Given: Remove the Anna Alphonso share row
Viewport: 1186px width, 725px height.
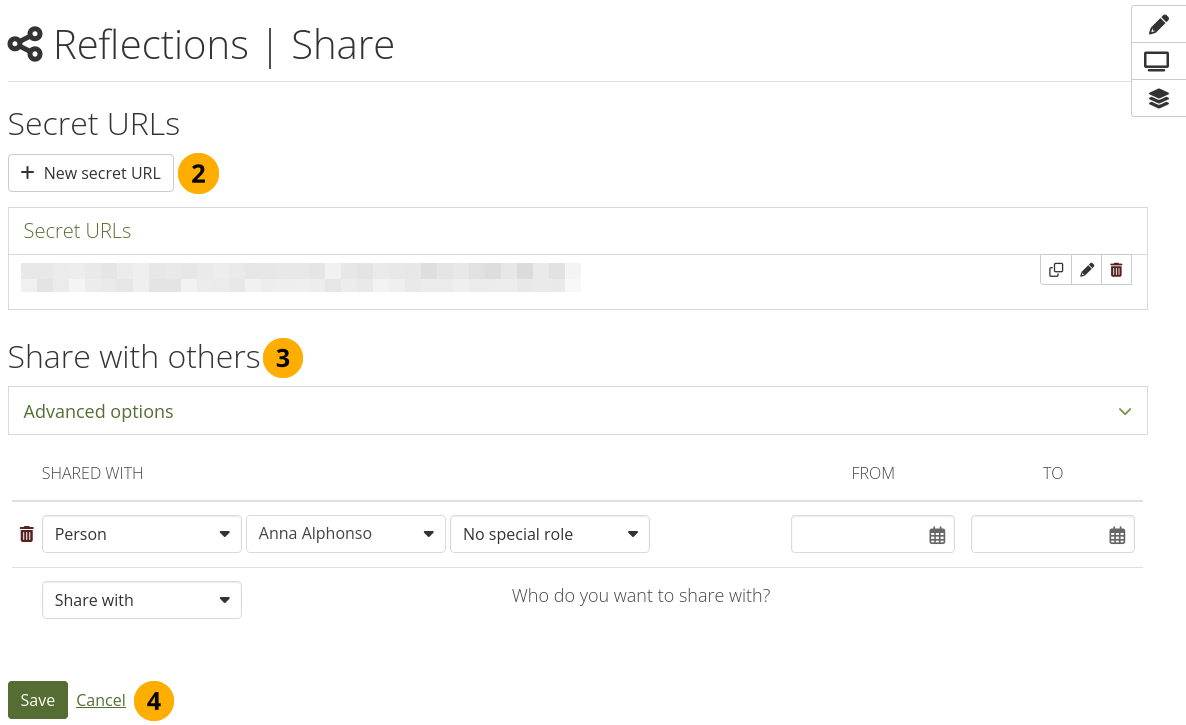Looking at the screenshot, I should (27, 534).
